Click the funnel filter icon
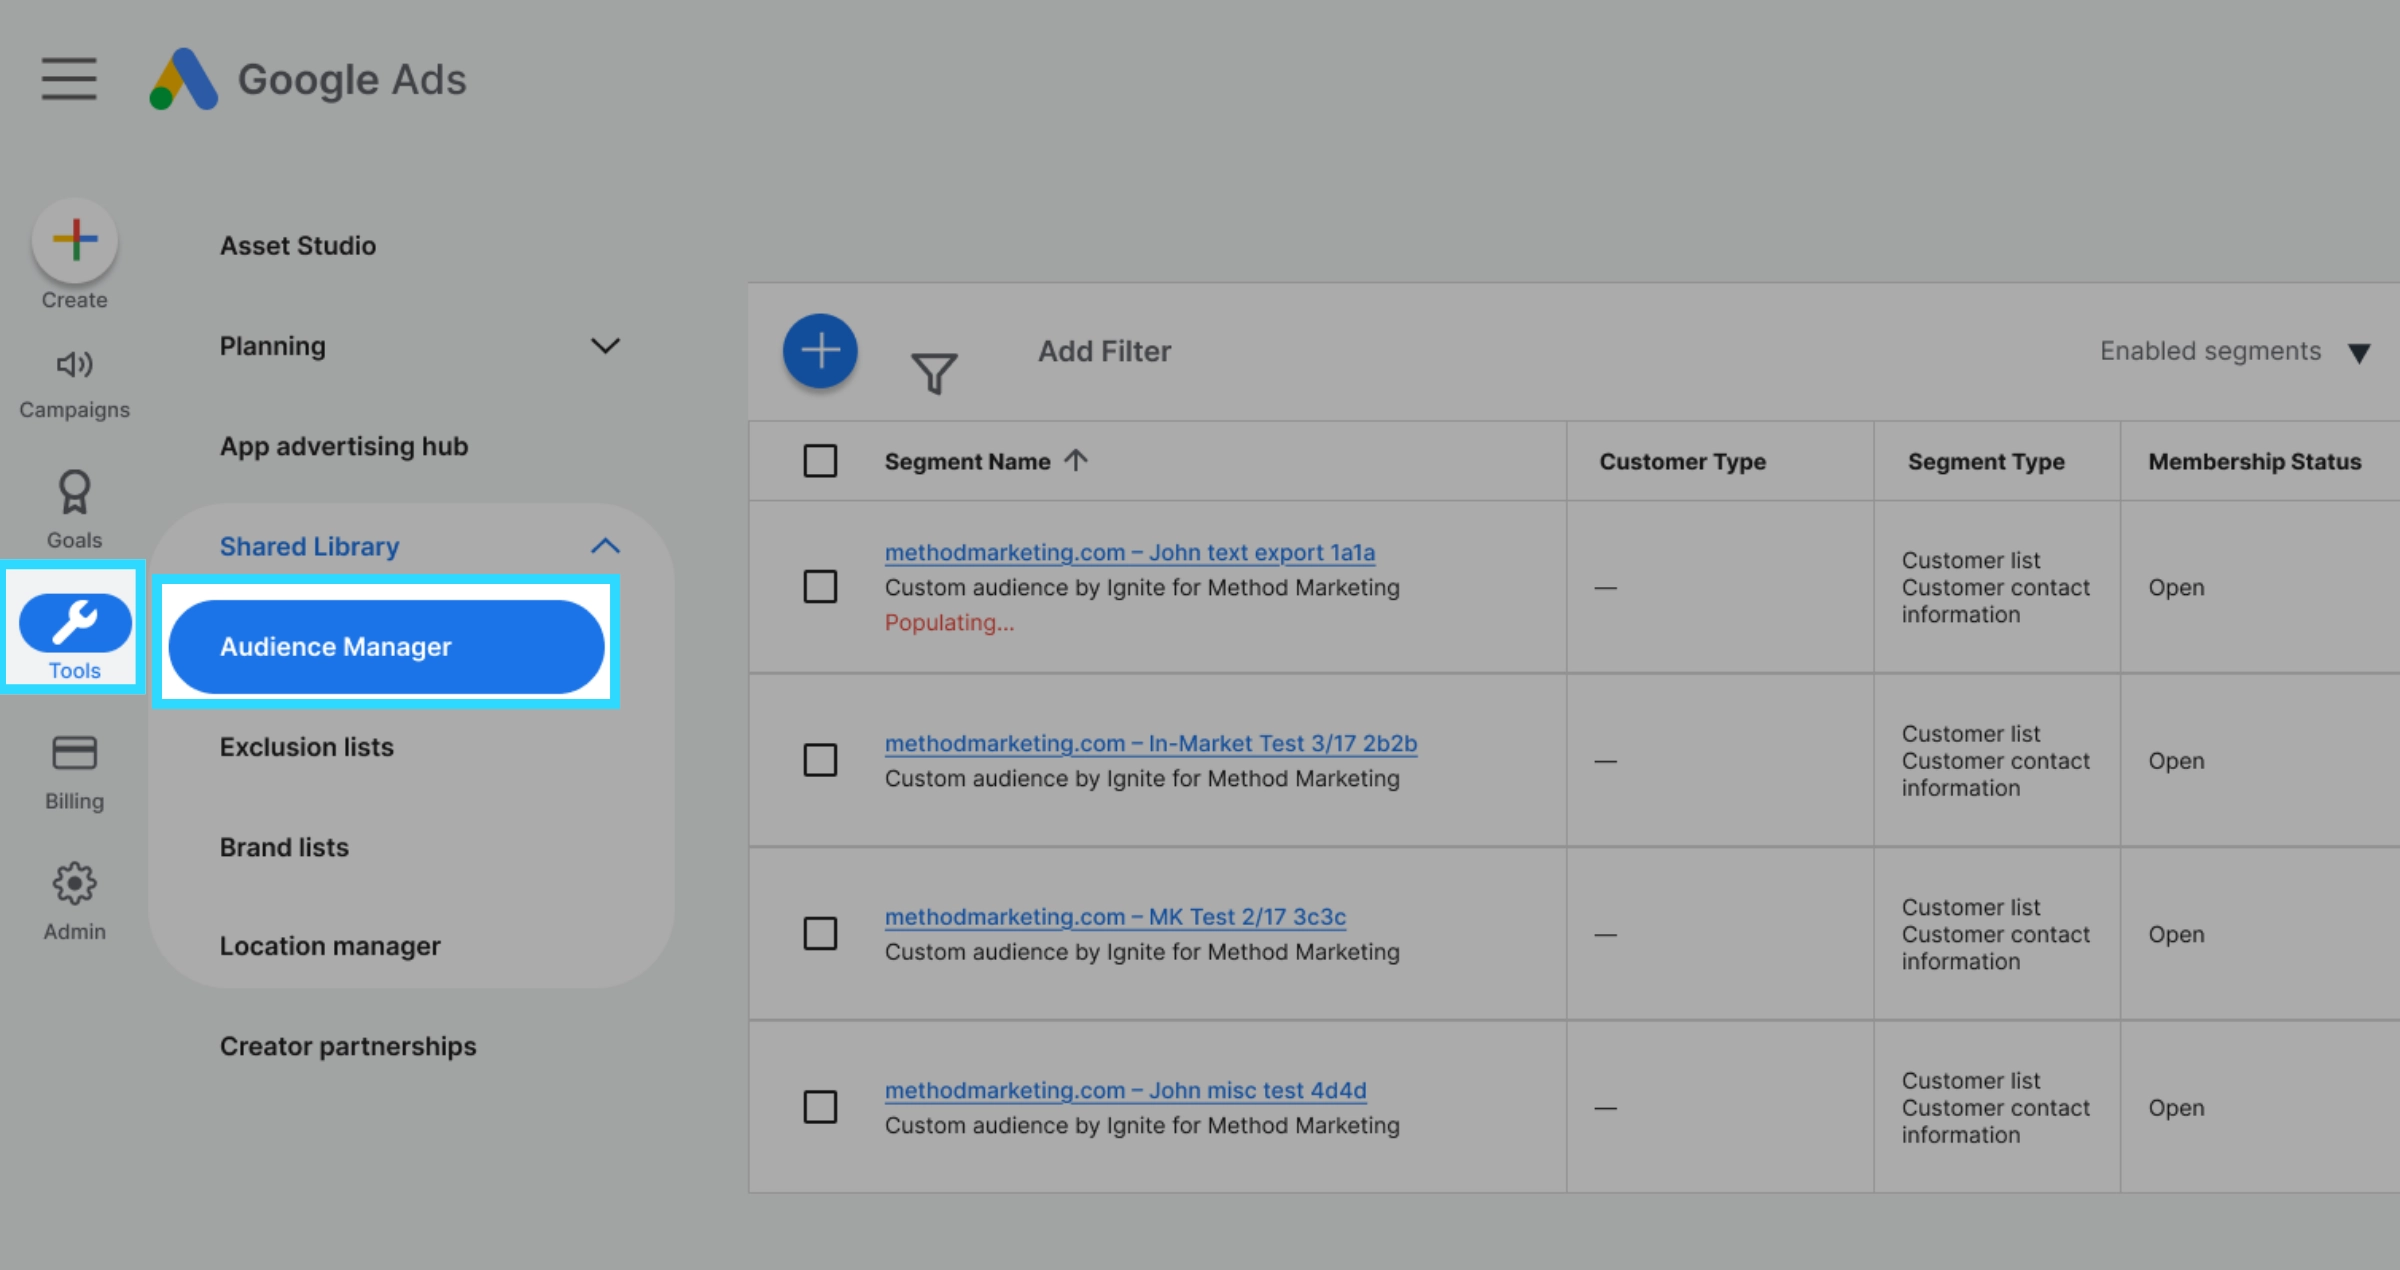2400x1270 pixels. (x=934, y=373)
